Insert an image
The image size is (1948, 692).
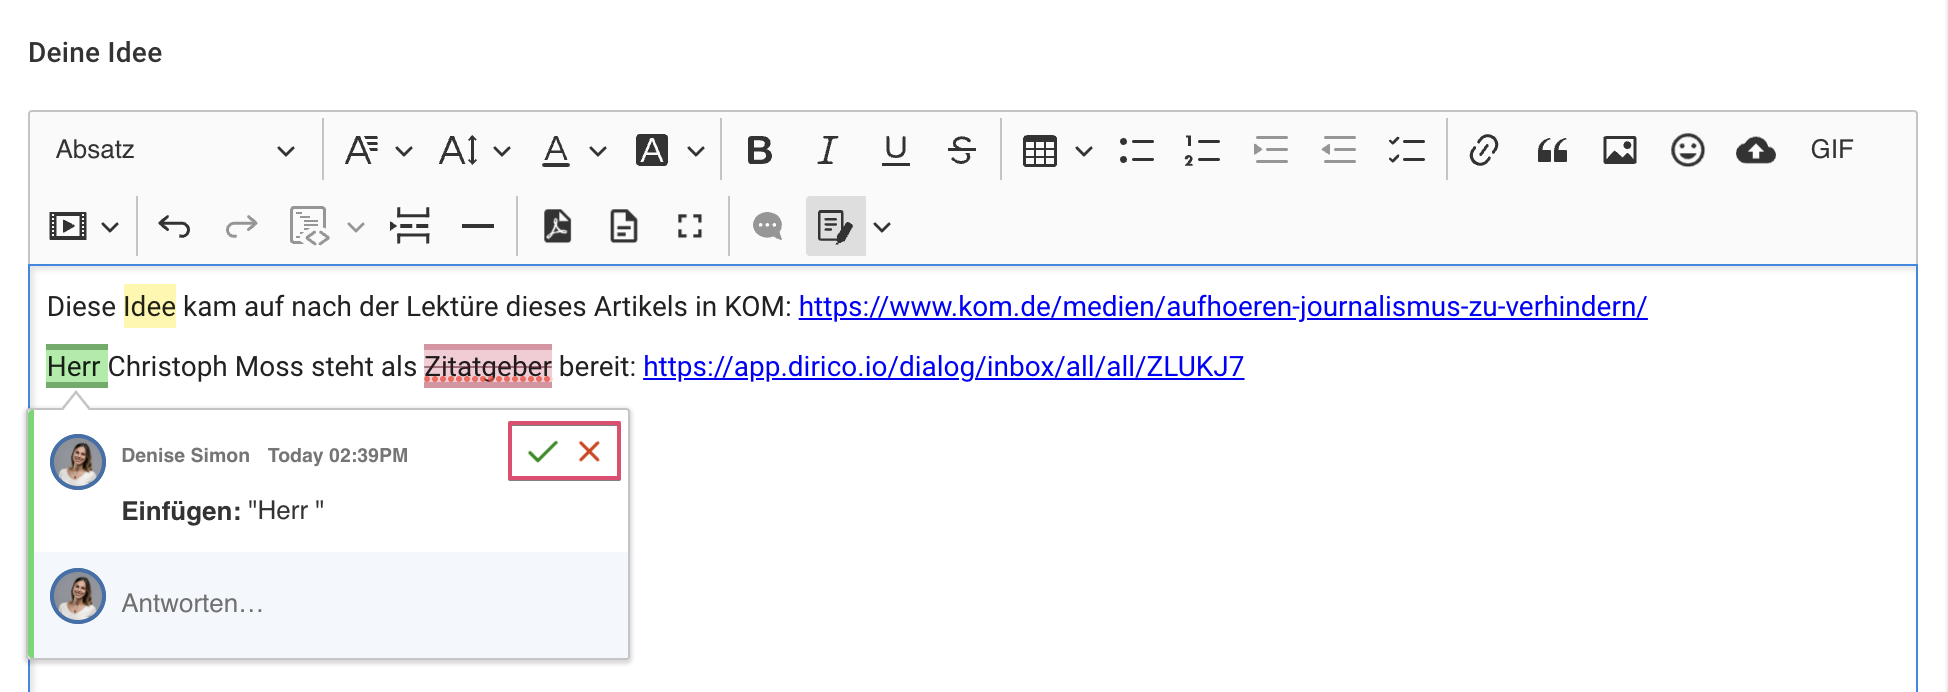pyautogui.click(x=1620, y=150)
